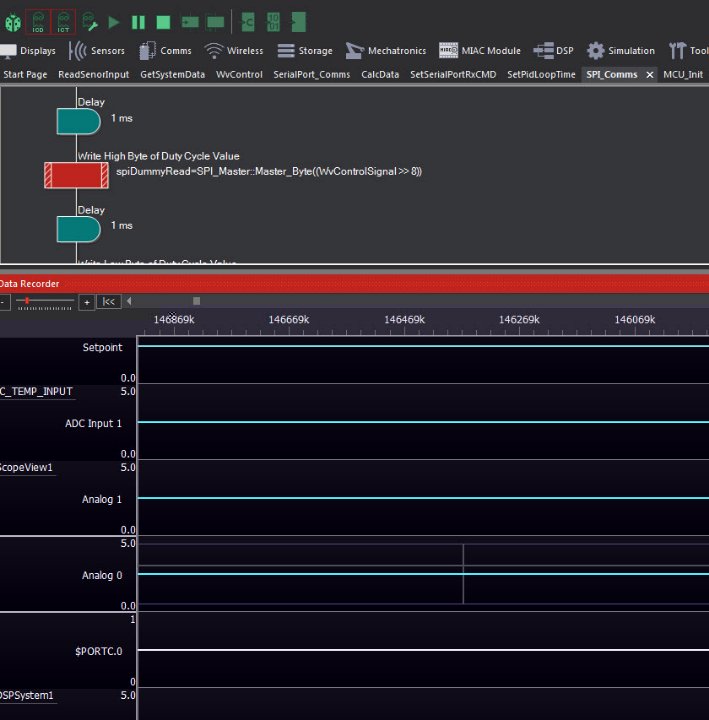Open the MIAC Module component category
The image size is (709, 720).
tap(480, 51)
